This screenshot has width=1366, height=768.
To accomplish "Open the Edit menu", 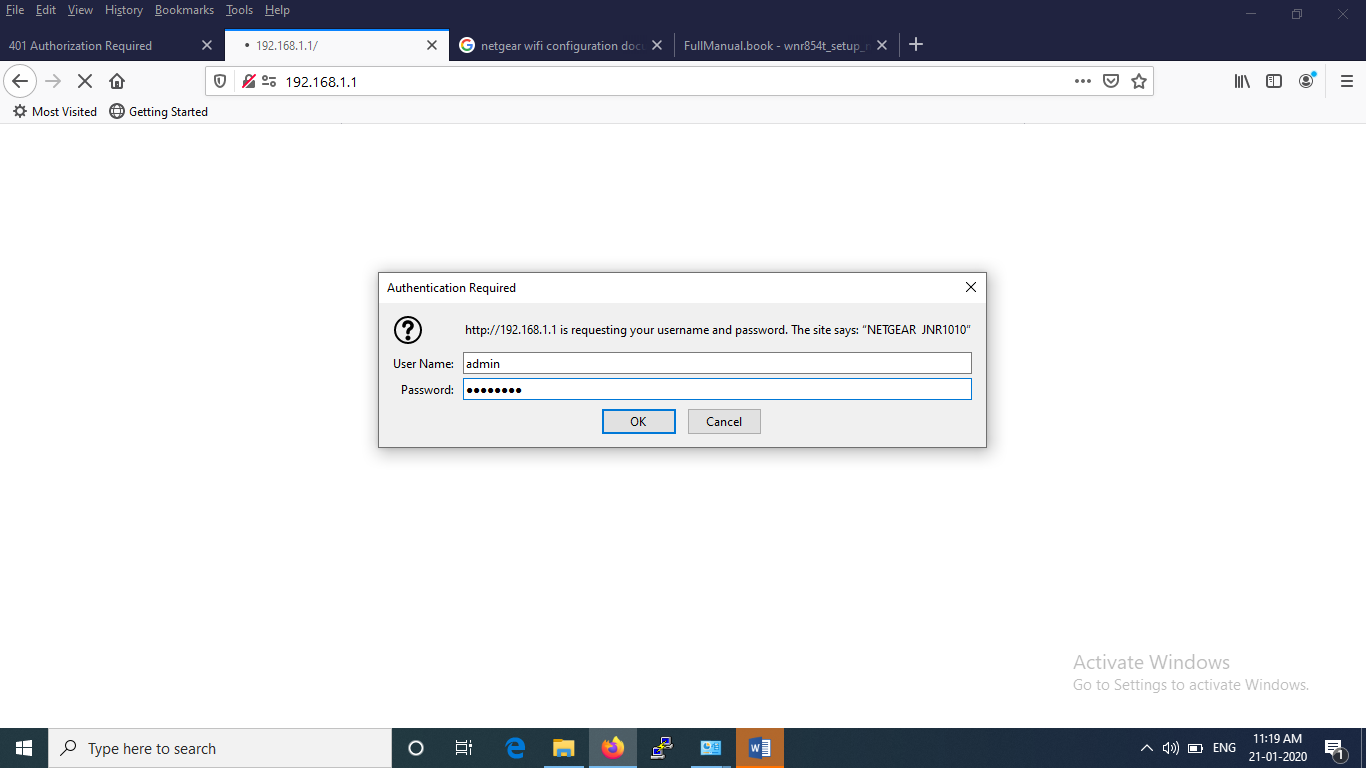I will tap(46, 10).
